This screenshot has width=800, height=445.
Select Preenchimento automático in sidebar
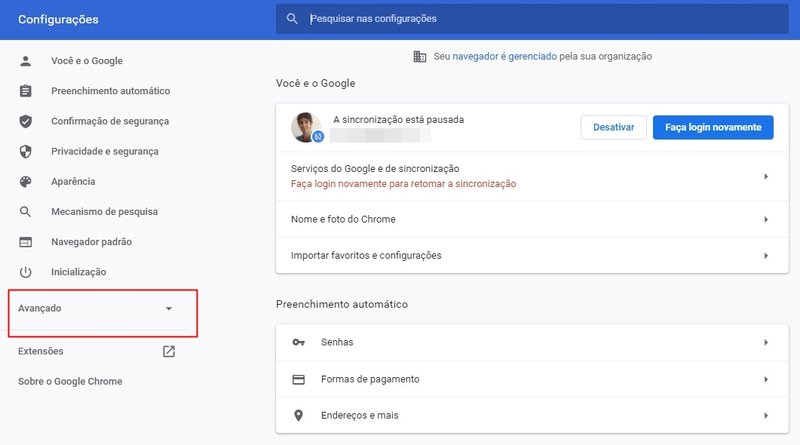(111, 91)
